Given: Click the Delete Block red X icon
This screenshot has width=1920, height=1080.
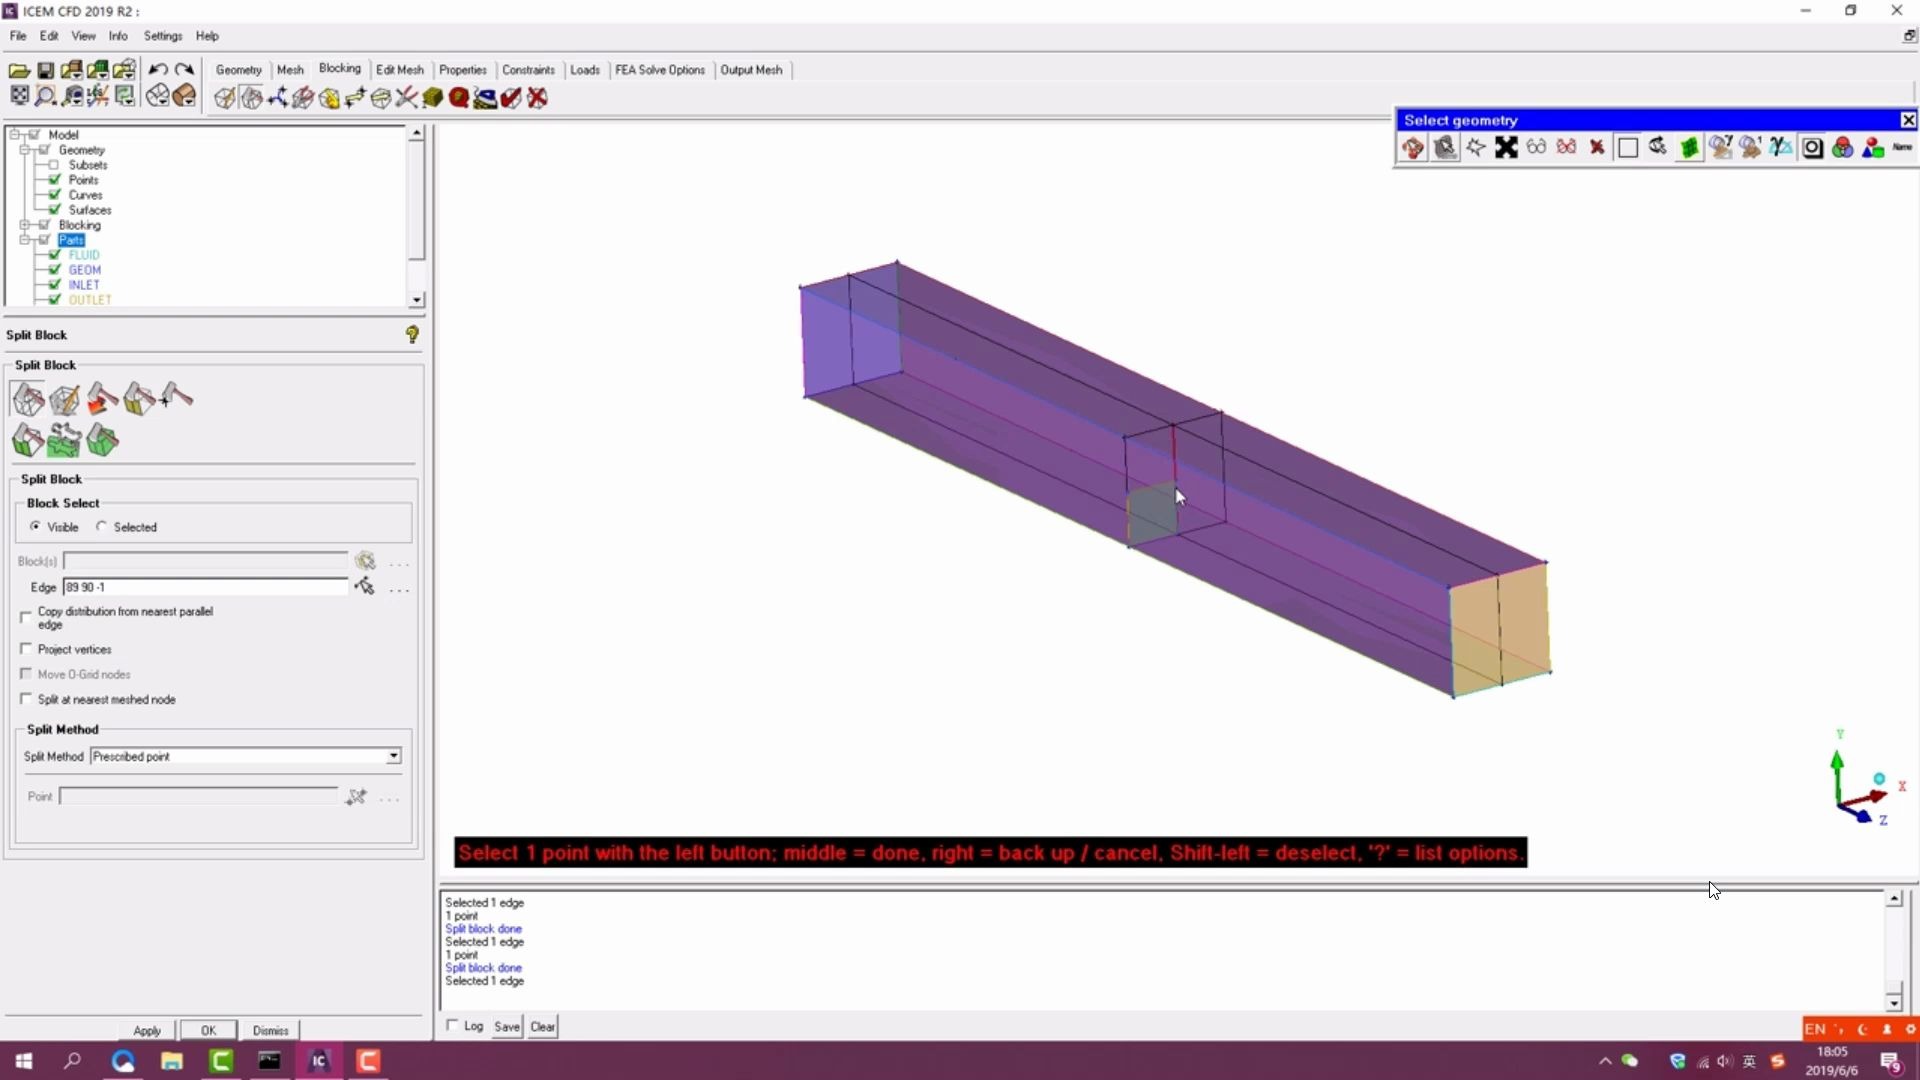Looking at the screenshot, I should [x=537, y=98].
